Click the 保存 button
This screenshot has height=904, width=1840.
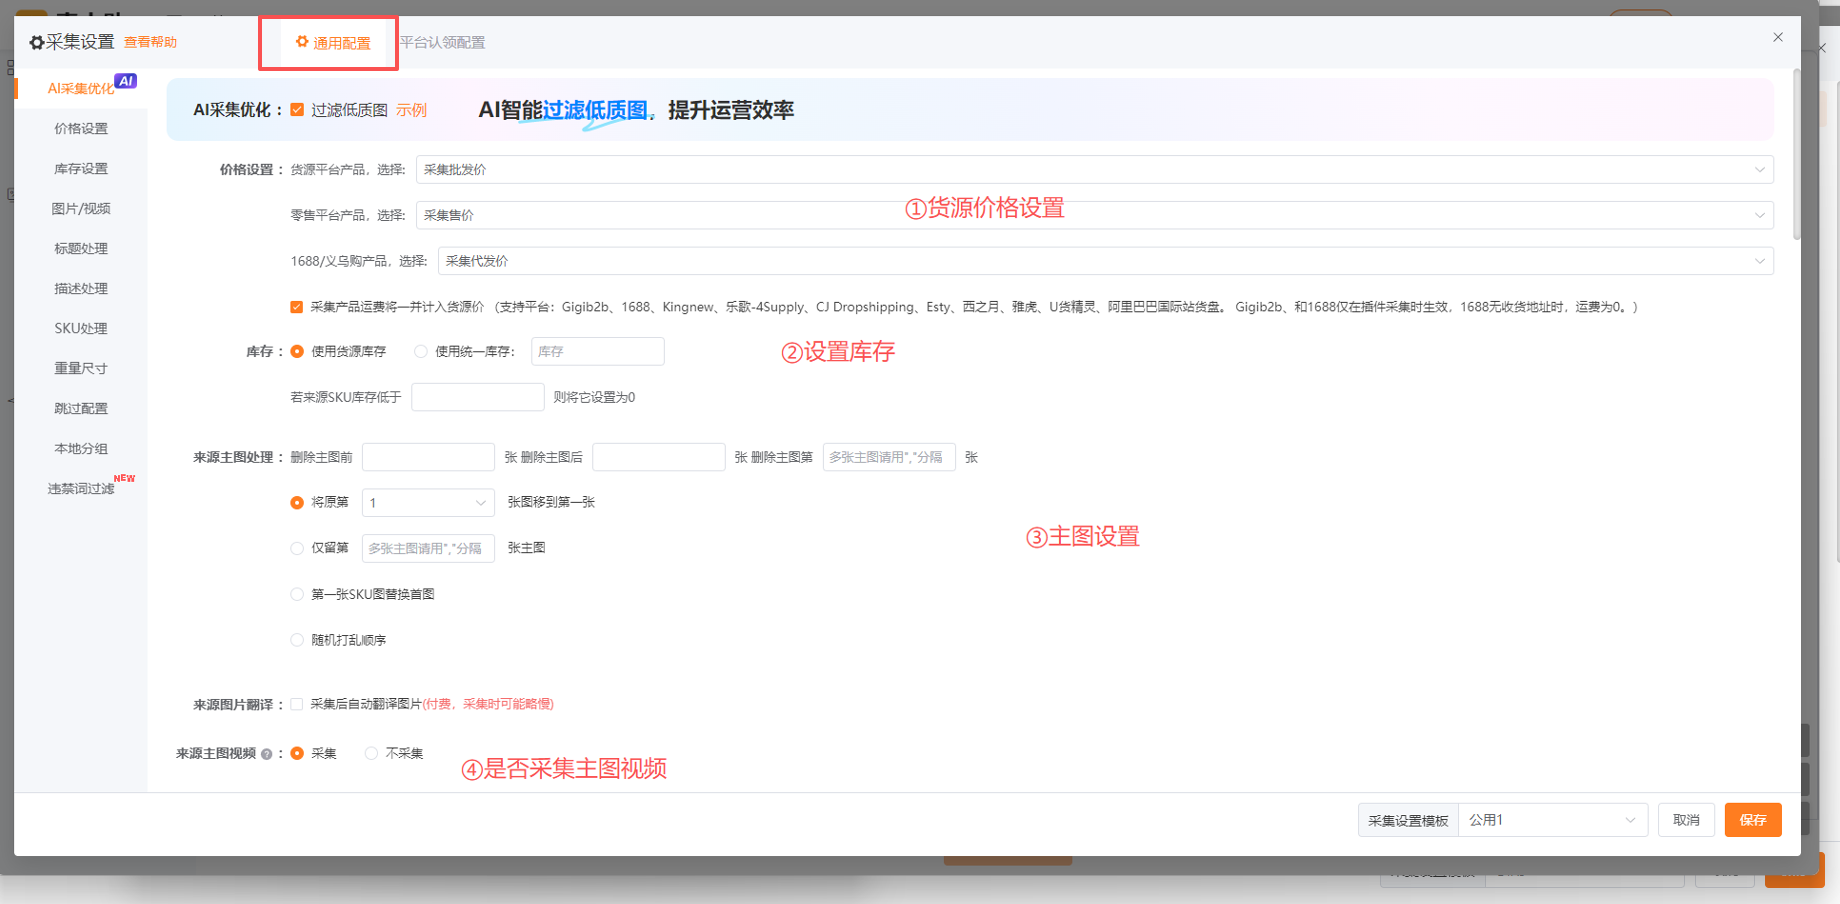(1753, 820)
